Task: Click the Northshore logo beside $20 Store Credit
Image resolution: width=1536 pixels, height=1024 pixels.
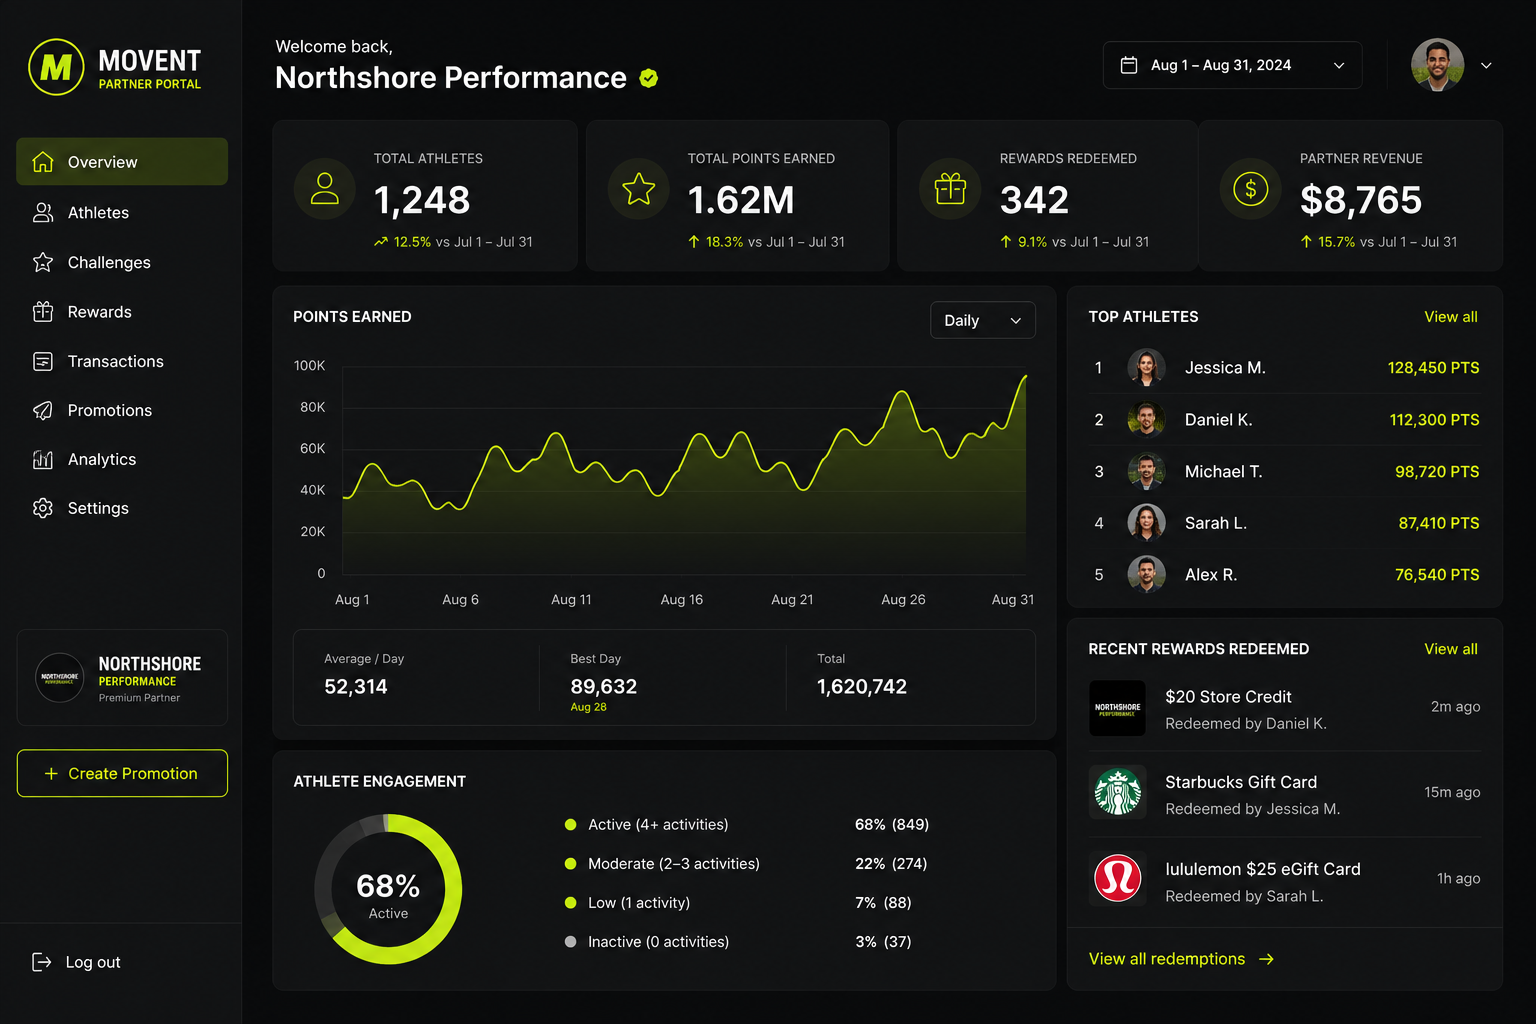Action: pos(1118,708)
